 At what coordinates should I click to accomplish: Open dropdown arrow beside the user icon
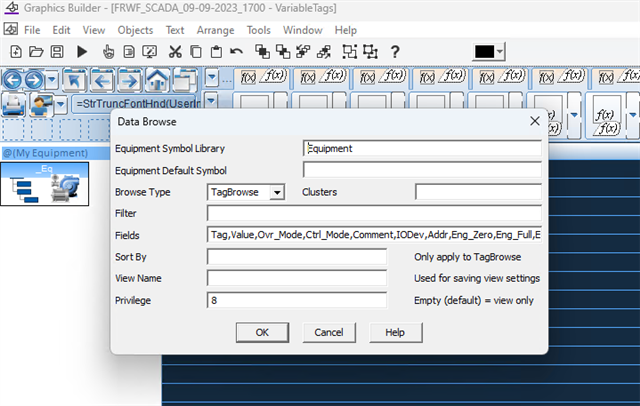click(x=61, y=104)
